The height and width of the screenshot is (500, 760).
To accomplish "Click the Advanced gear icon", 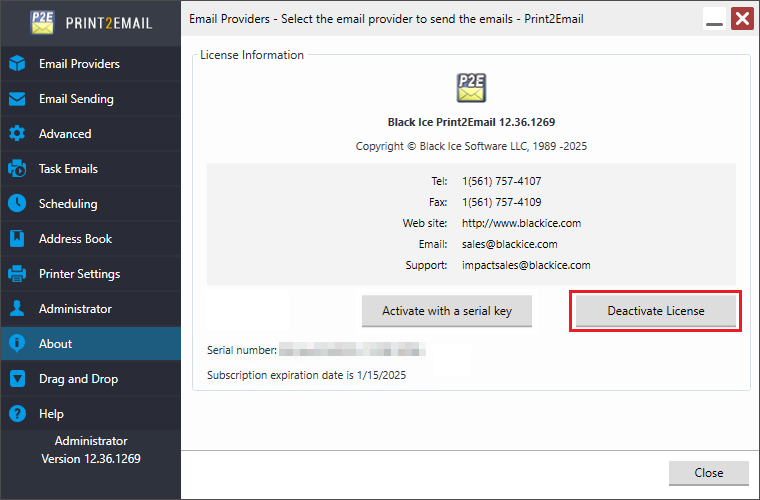I will (17, 134).
